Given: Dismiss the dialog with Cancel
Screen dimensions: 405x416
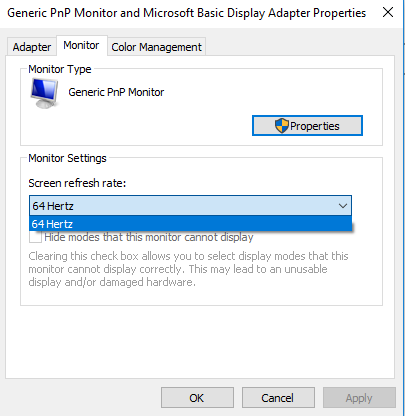Looking at the screenshot, I should pyautogui.click(x=278, y=398).
